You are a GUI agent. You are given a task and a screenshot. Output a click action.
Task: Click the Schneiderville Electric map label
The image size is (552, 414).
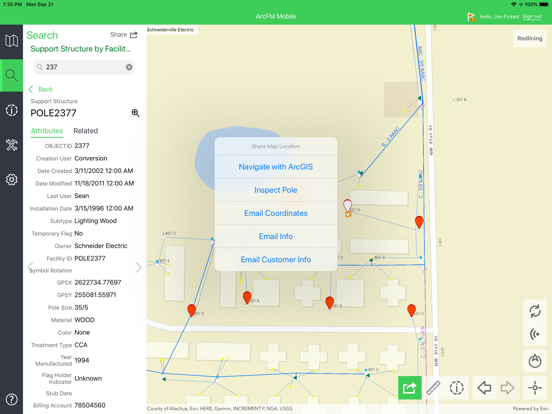pyautogui.click(x=170, y=30)
